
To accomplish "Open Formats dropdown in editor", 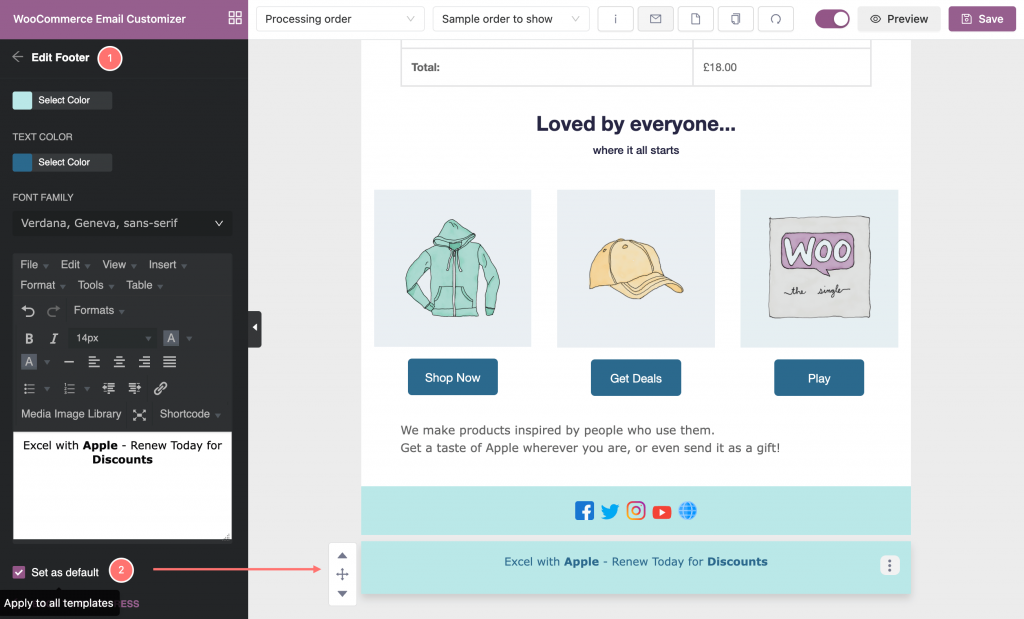I will point(99,310).
